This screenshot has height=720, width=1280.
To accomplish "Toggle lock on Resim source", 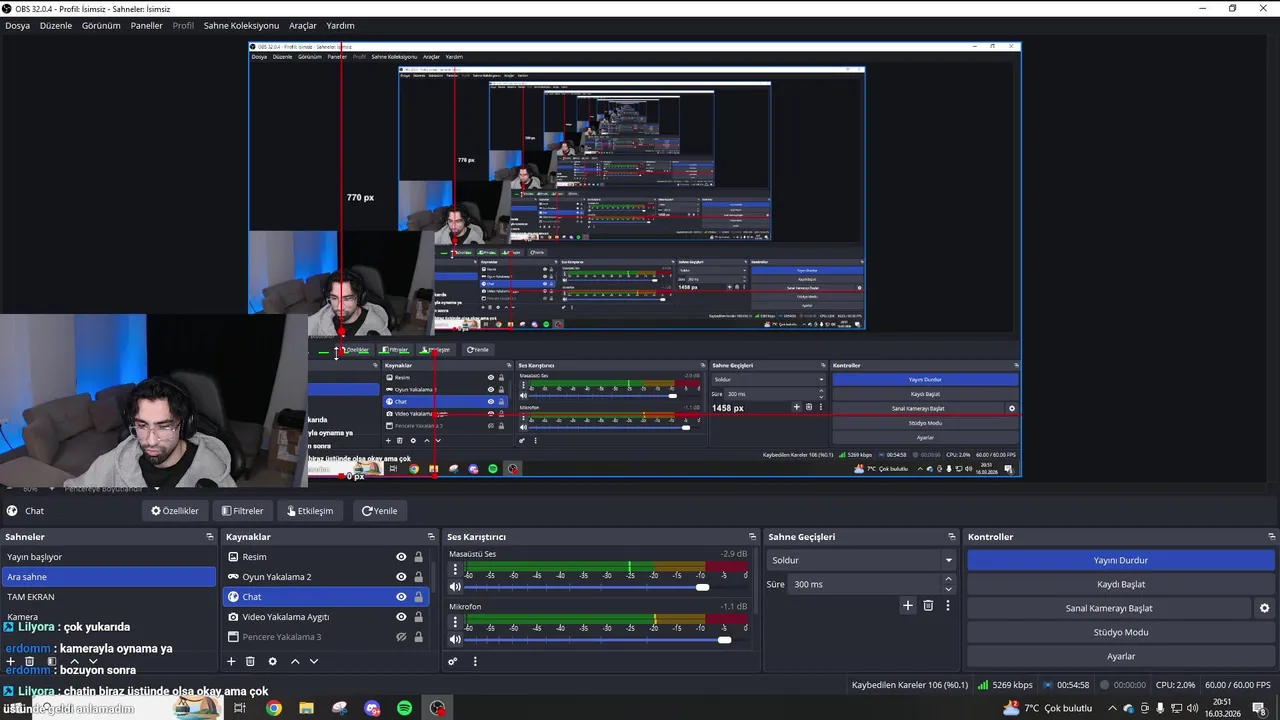I will click(x=418, y=557).
